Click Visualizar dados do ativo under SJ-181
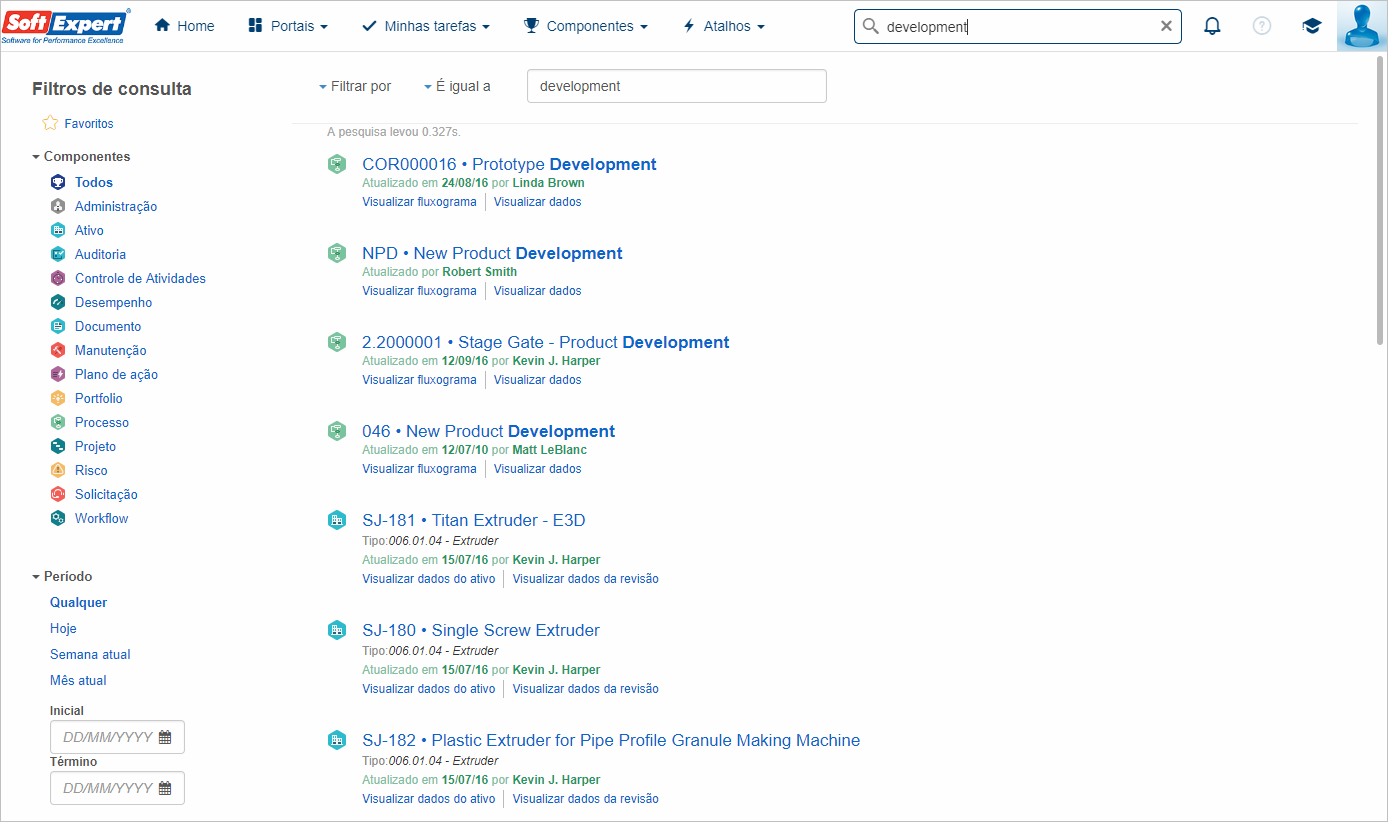 click(x=428, y=579)
